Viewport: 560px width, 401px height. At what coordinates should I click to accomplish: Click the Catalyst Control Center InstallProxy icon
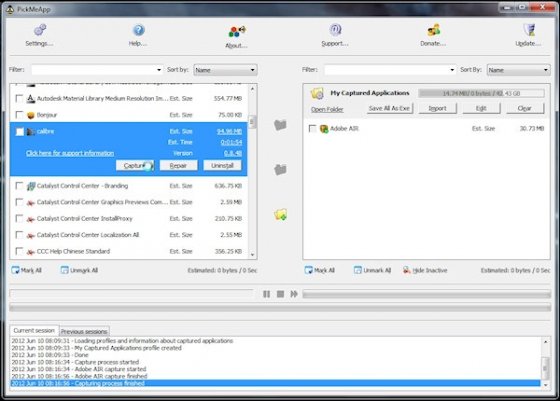(x=31, y=219)
